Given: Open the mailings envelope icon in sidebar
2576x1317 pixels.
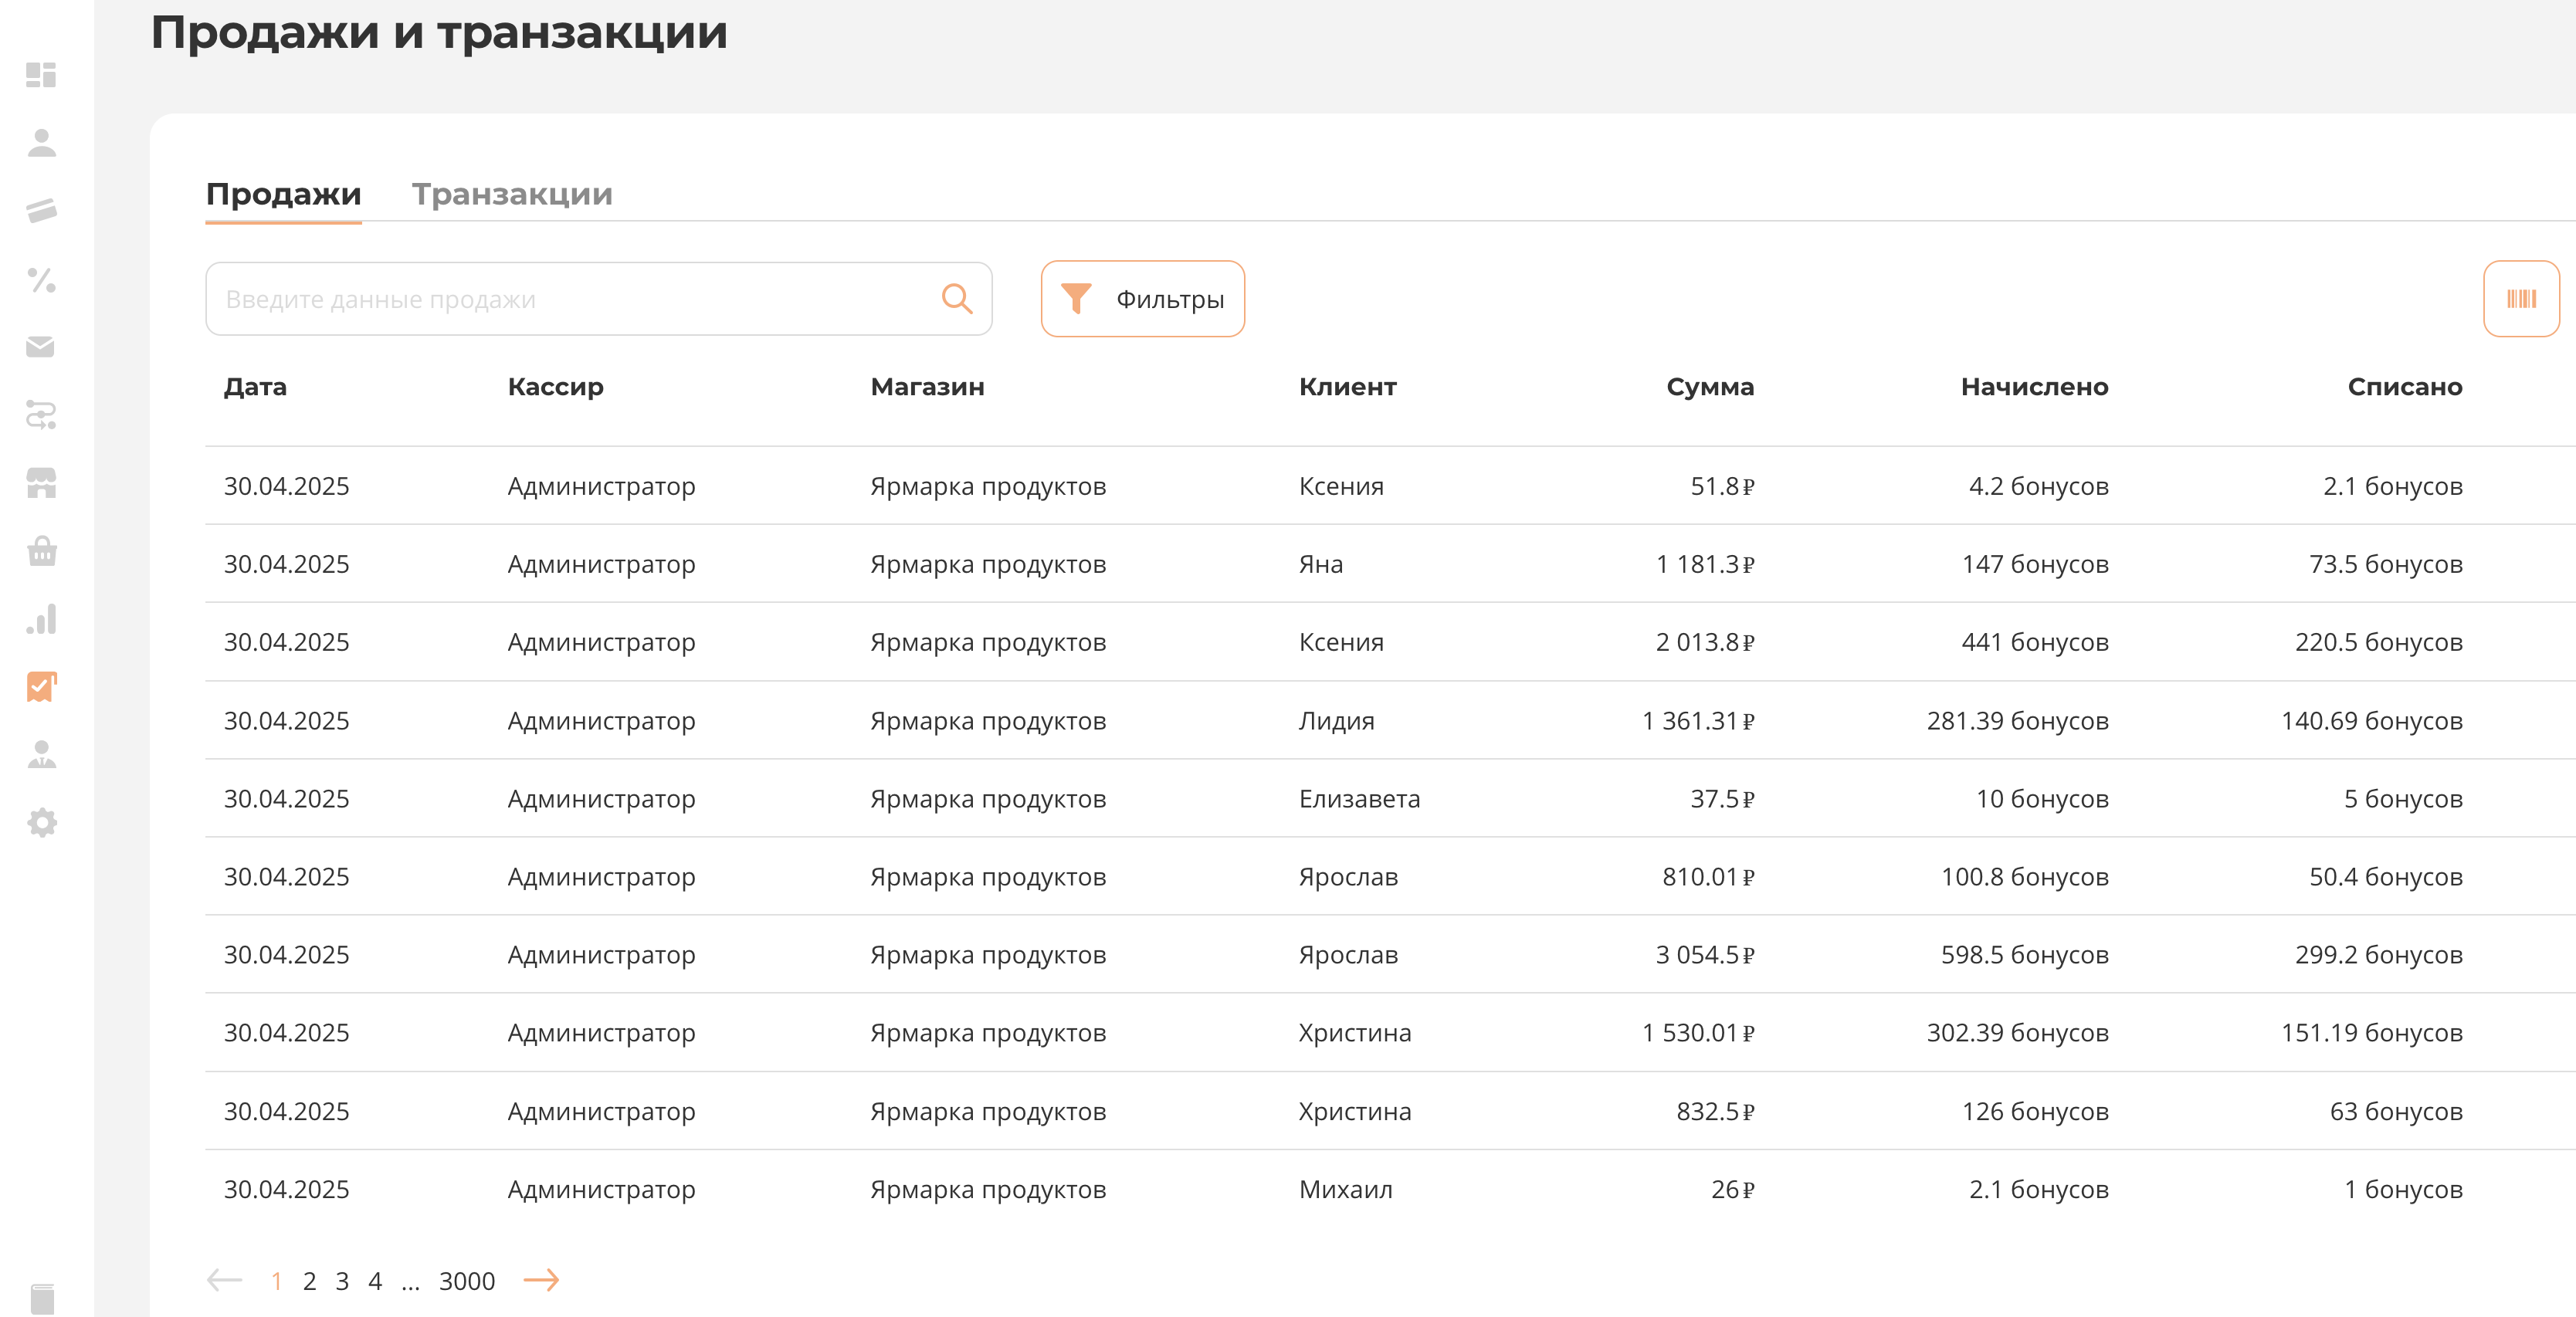Looking at the screenshot, I should 41,347.
